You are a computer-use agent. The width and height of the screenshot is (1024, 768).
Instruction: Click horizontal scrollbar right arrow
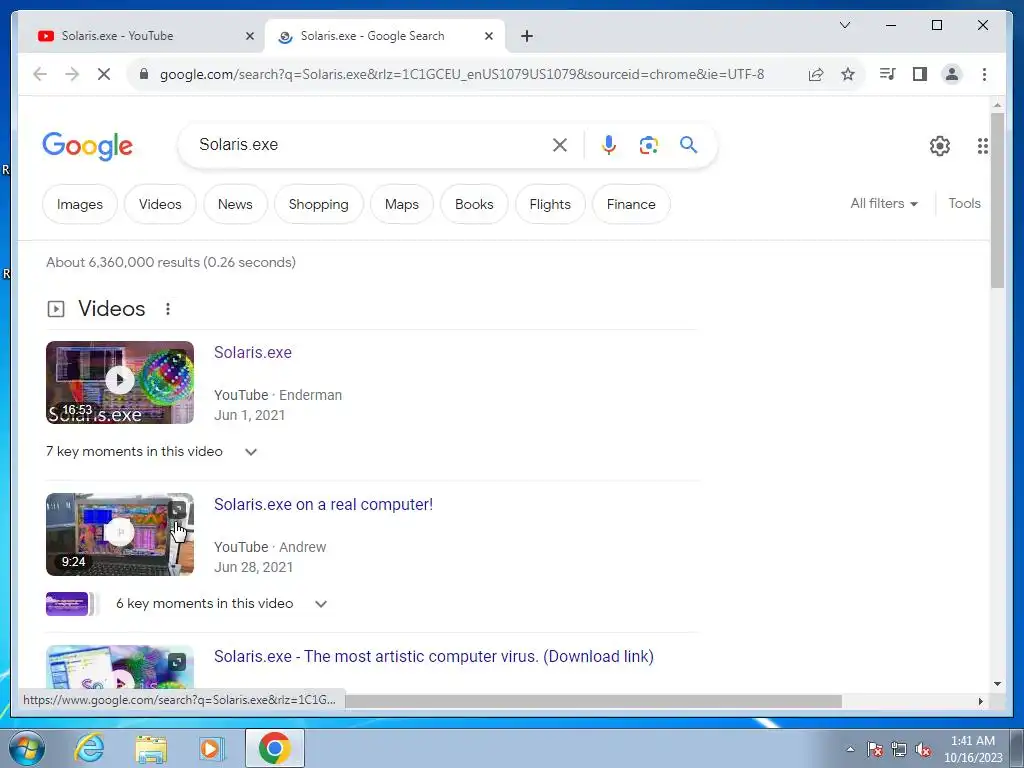coord(980,702)
